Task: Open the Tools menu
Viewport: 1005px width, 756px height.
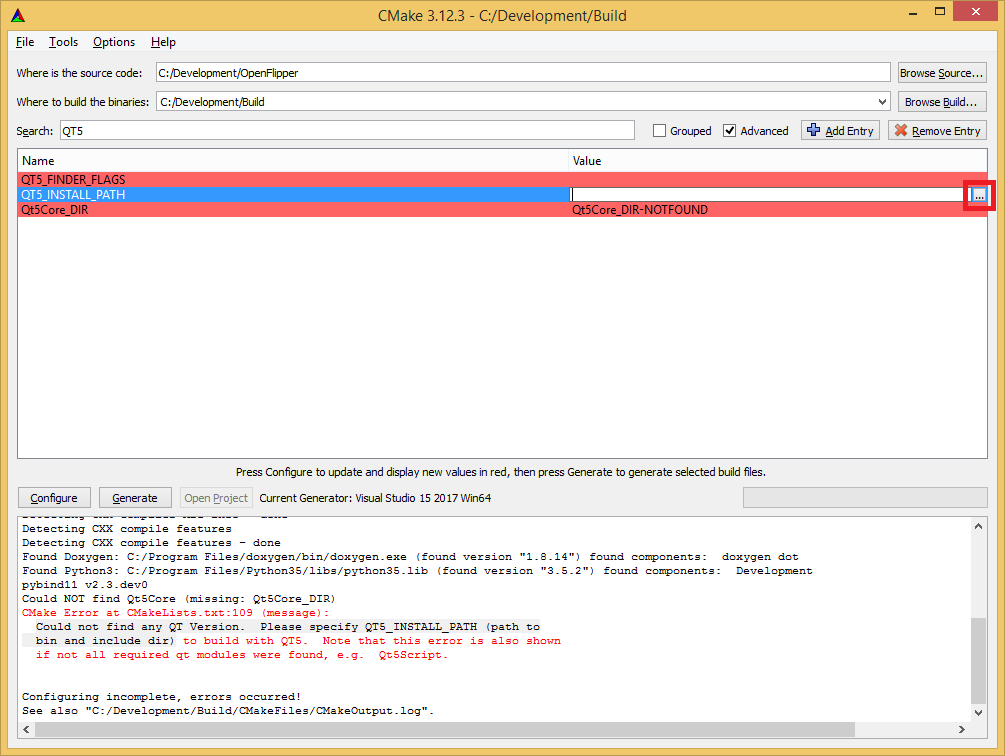Action: tap(63, 42)
